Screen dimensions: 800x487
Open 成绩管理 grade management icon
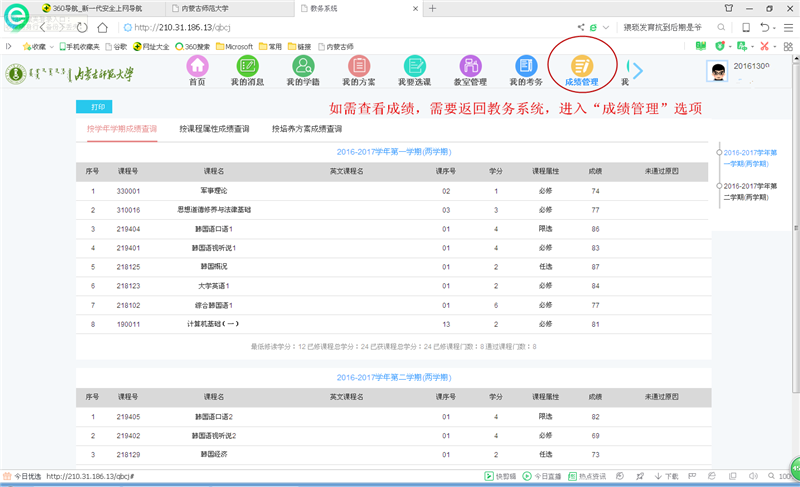[x=581, y=66]
